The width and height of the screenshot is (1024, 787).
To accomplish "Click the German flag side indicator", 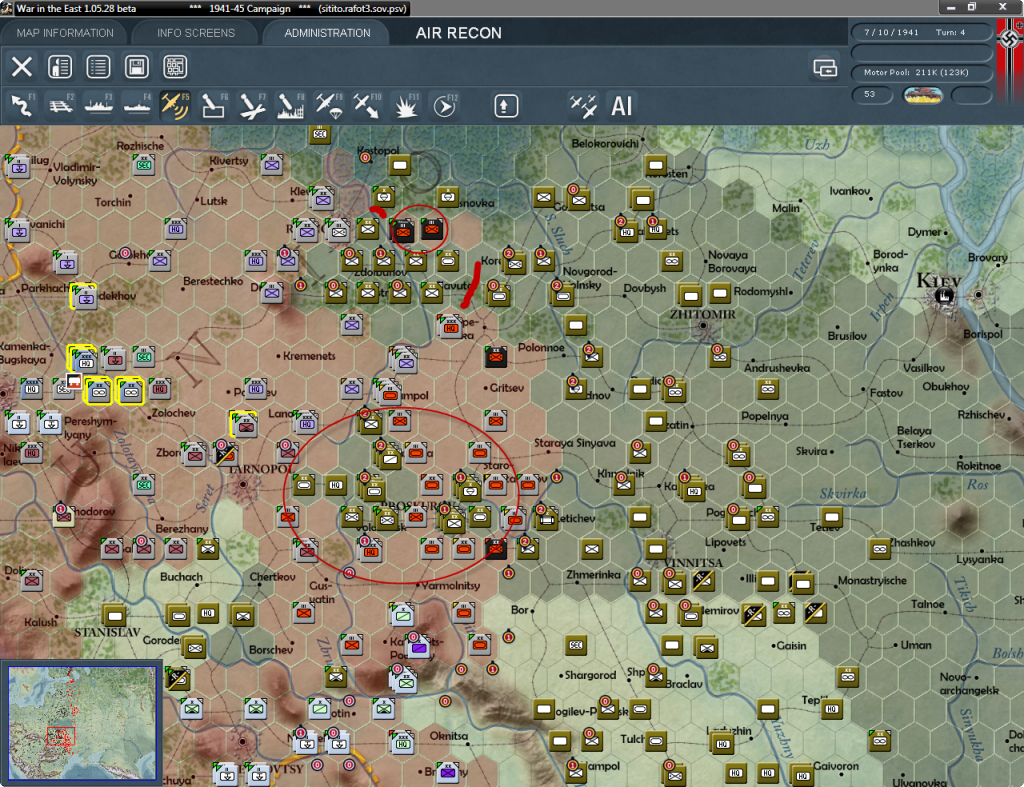I will [1010, 62].
